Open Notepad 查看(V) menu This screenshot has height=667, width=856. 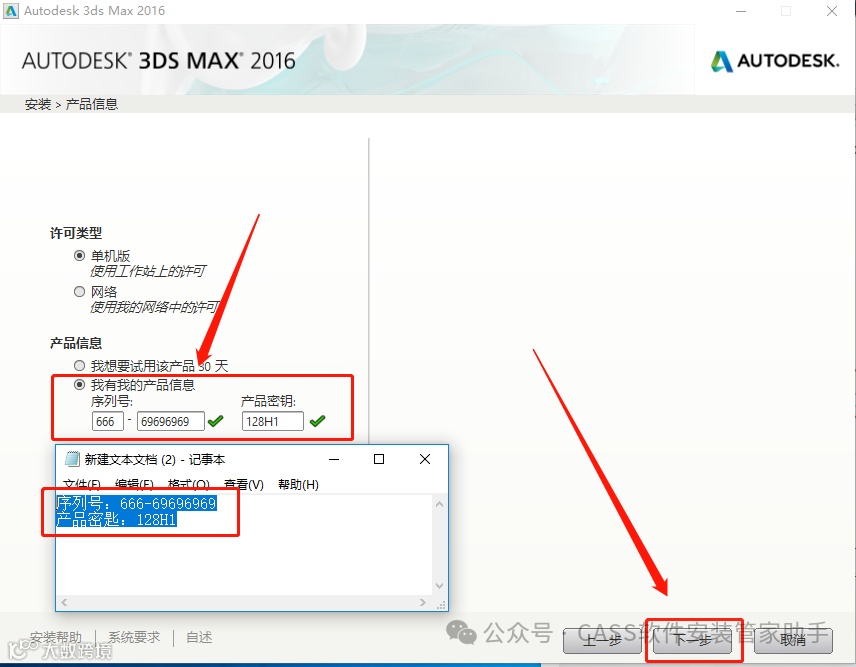click(x=244, y=485)
